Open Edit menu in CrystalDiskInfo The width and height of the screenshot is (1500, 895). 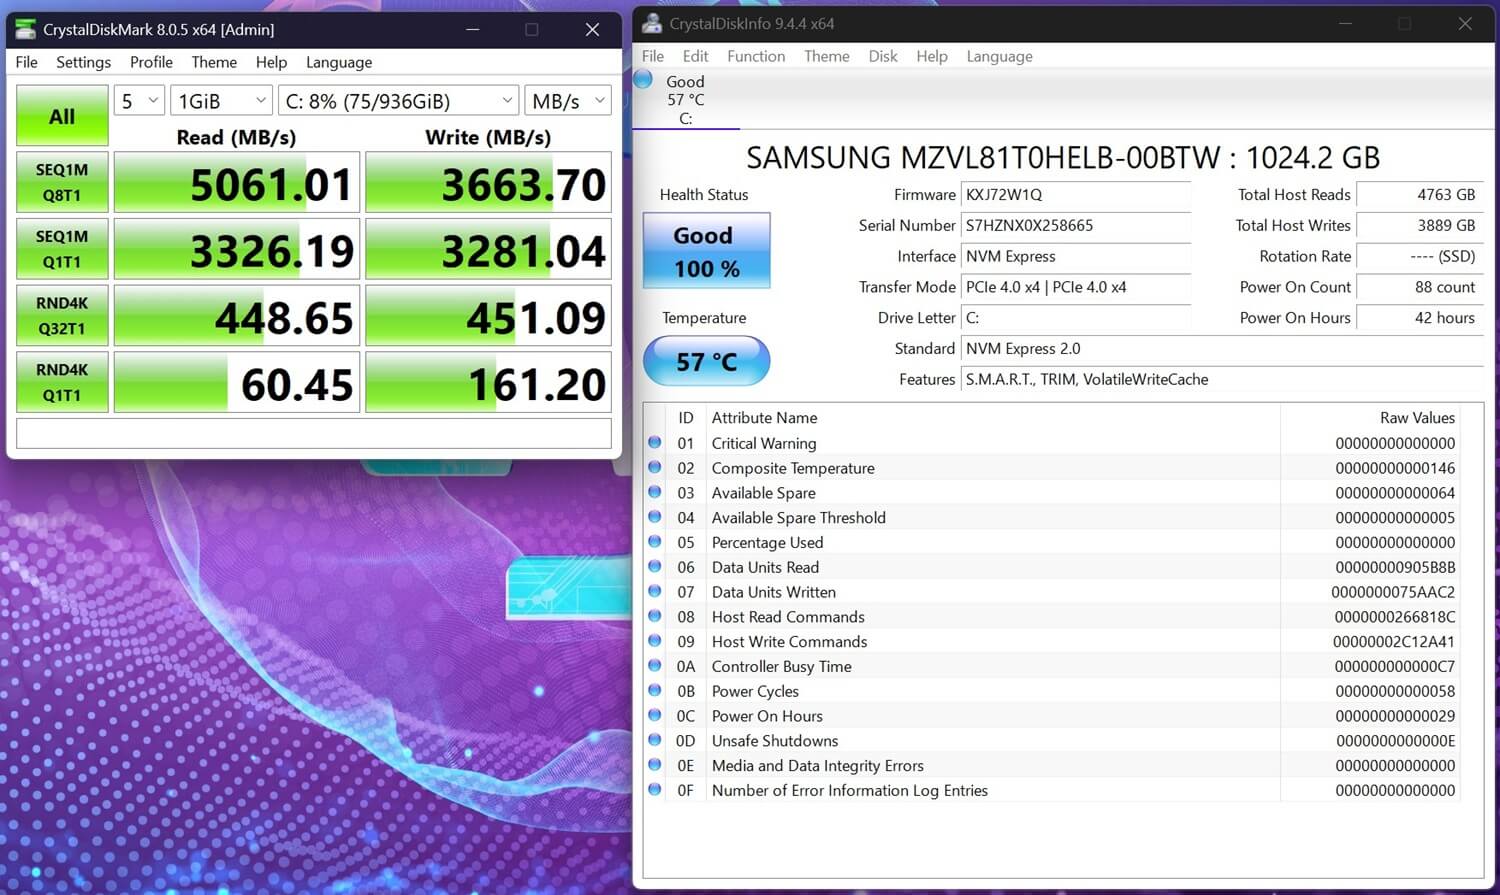[x=695, y=56]
